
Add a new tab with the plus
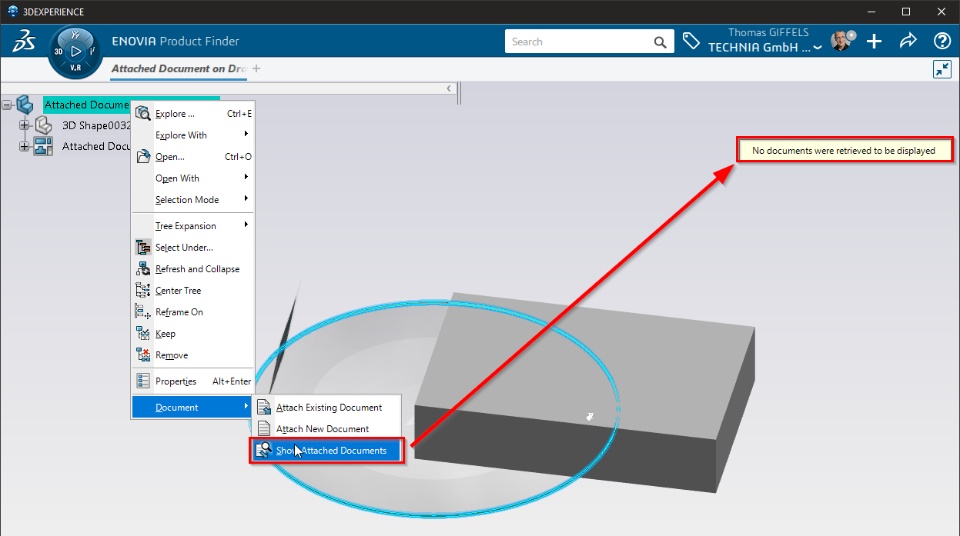[256, 69]
